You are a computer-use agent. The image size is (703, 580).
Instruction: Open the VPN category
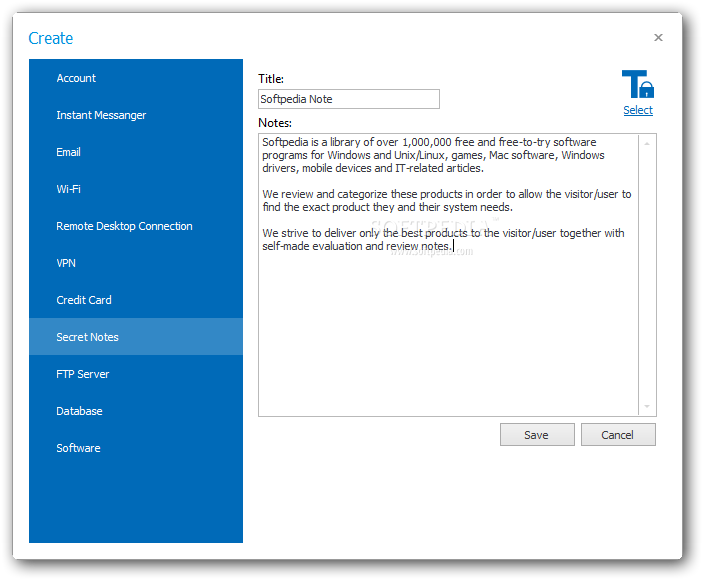point(136,263)
